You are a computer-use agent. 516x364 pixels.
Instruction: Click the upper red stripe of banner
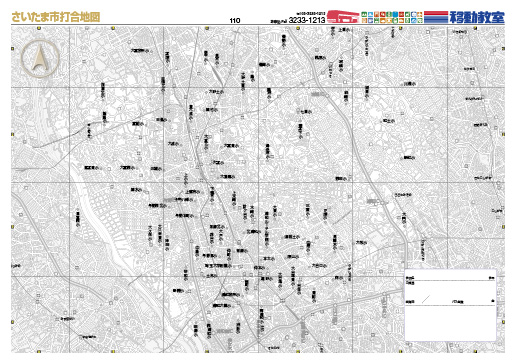(436, 13)
